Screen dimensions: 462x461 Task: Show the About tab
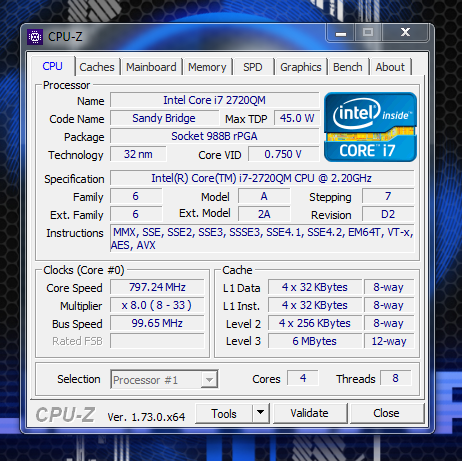click(x=390, y=67)
